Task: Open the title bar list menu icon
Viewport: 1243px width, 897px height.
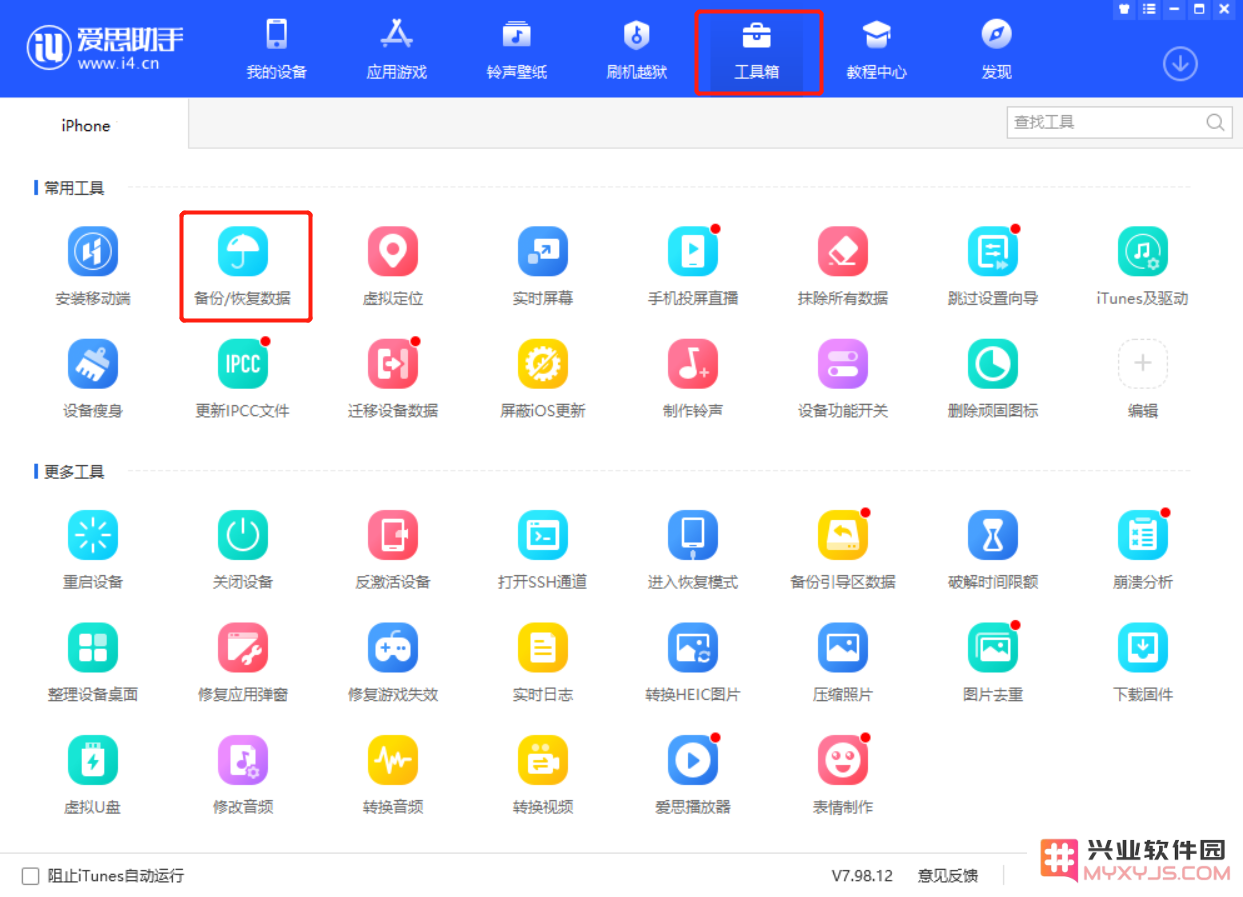Action: tap(1150, 9)
